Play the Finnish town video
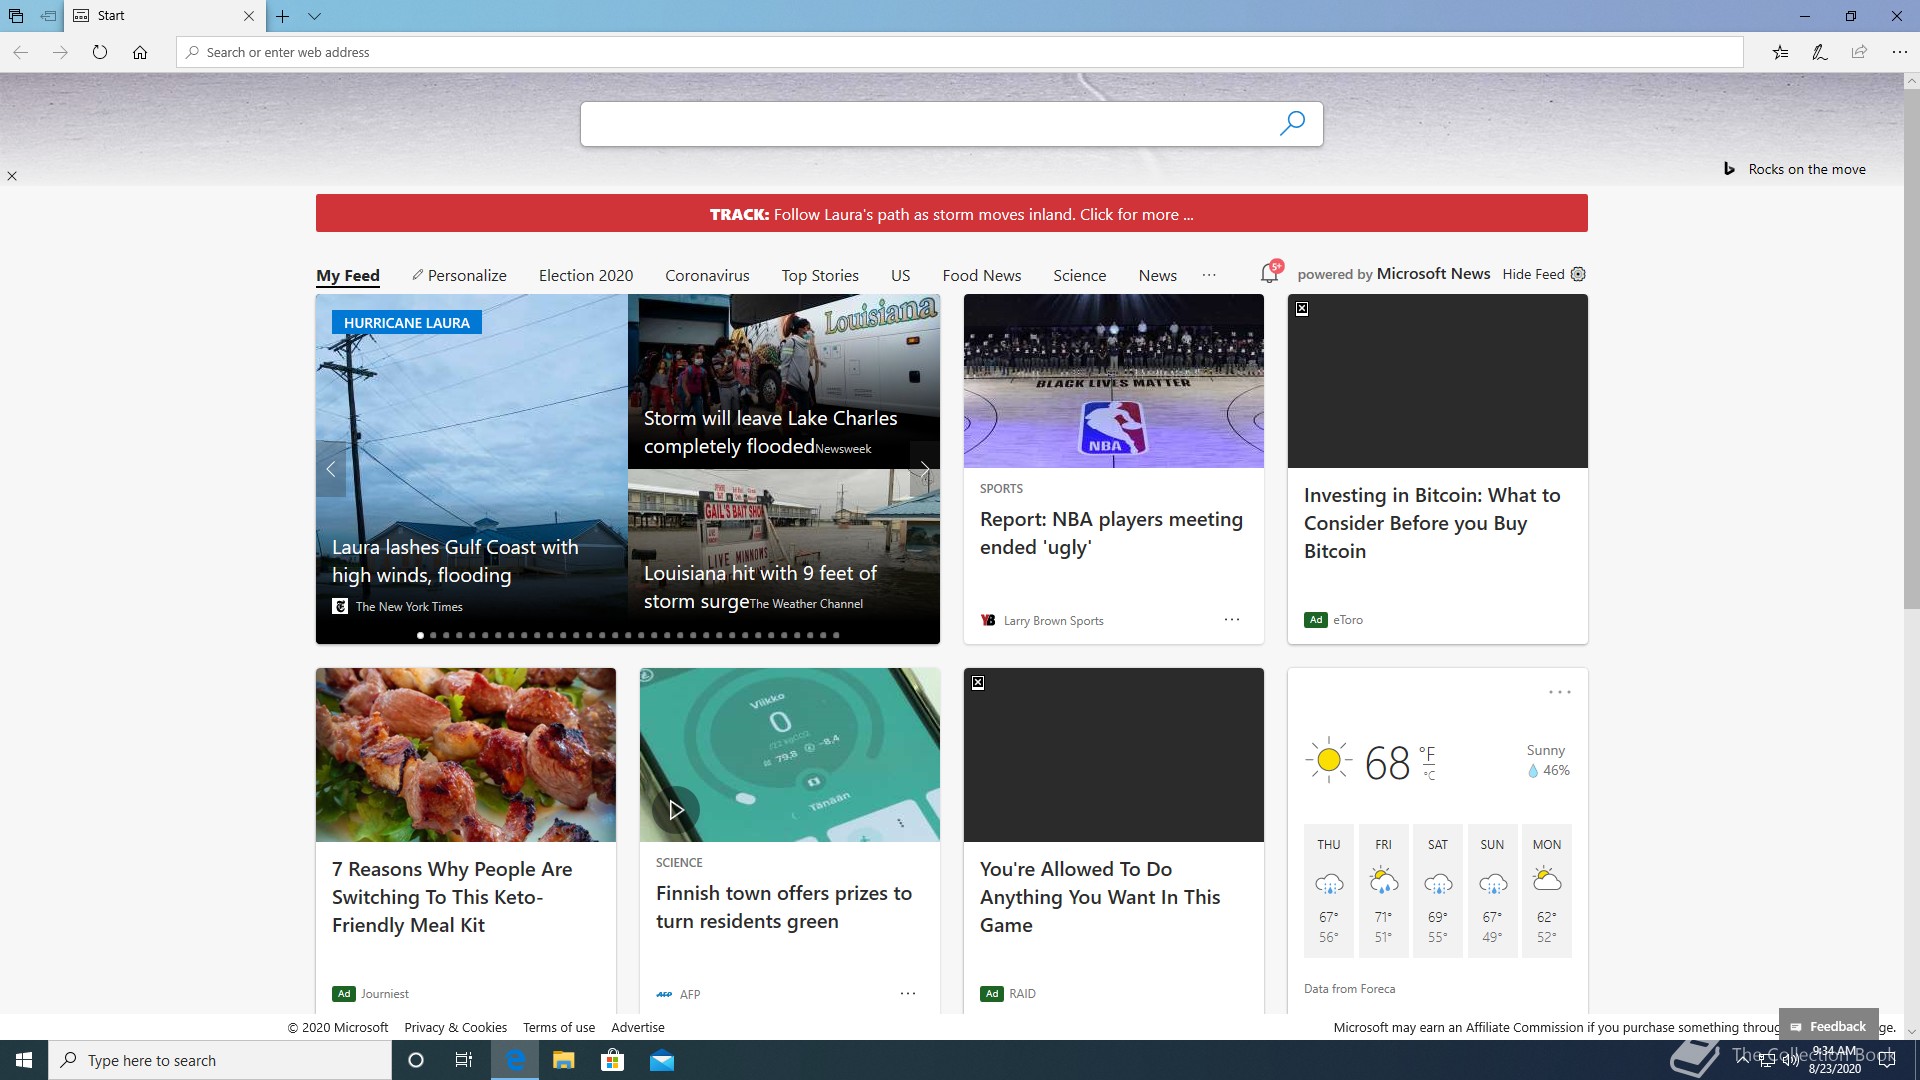 point(676,810)
